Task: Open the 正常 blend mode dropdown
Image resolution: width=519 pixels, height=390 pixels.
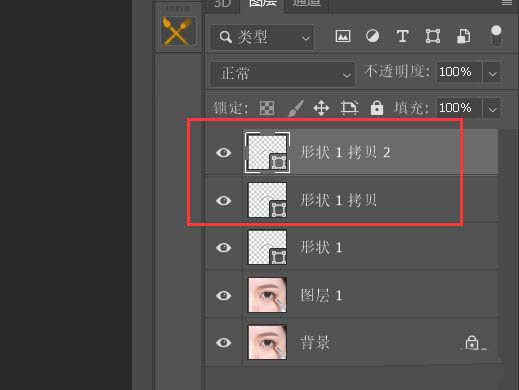Action: 282,74
